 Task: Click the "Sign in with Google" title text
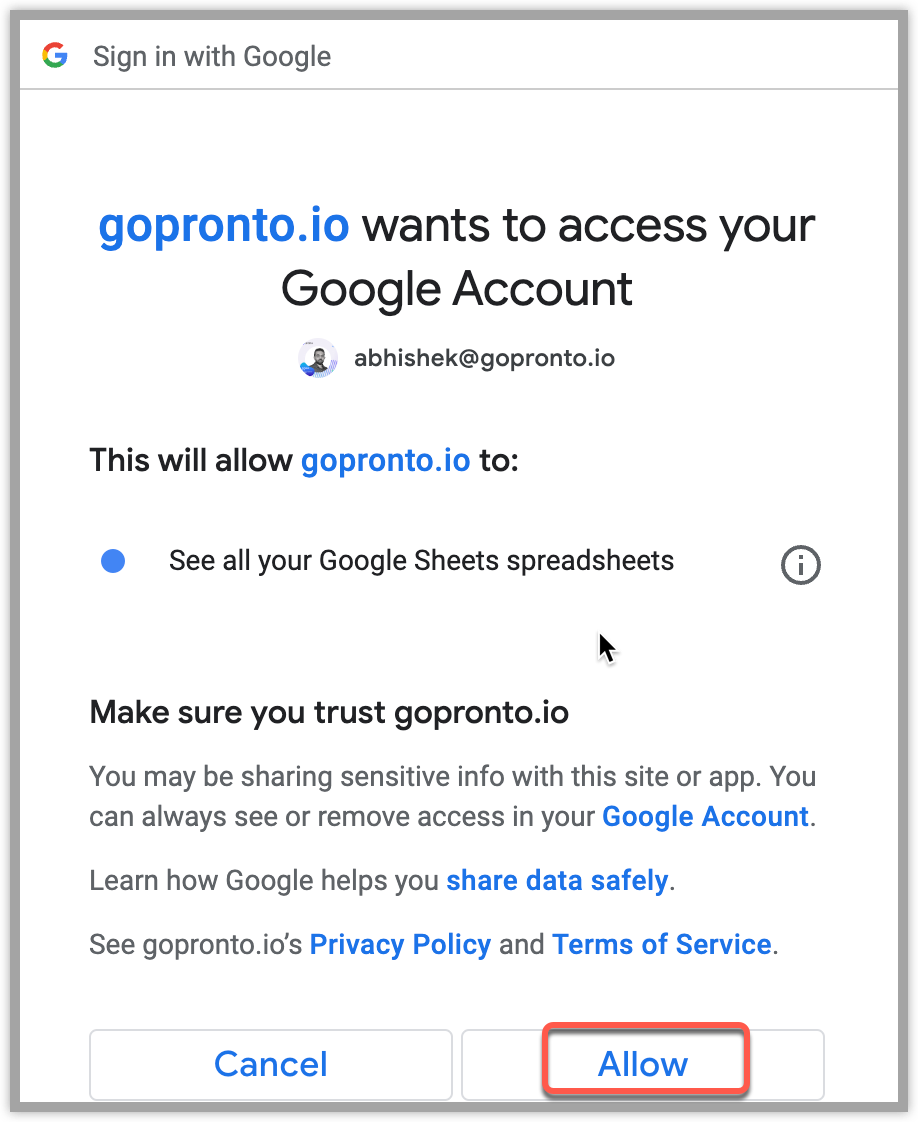(x=212, y=57)
